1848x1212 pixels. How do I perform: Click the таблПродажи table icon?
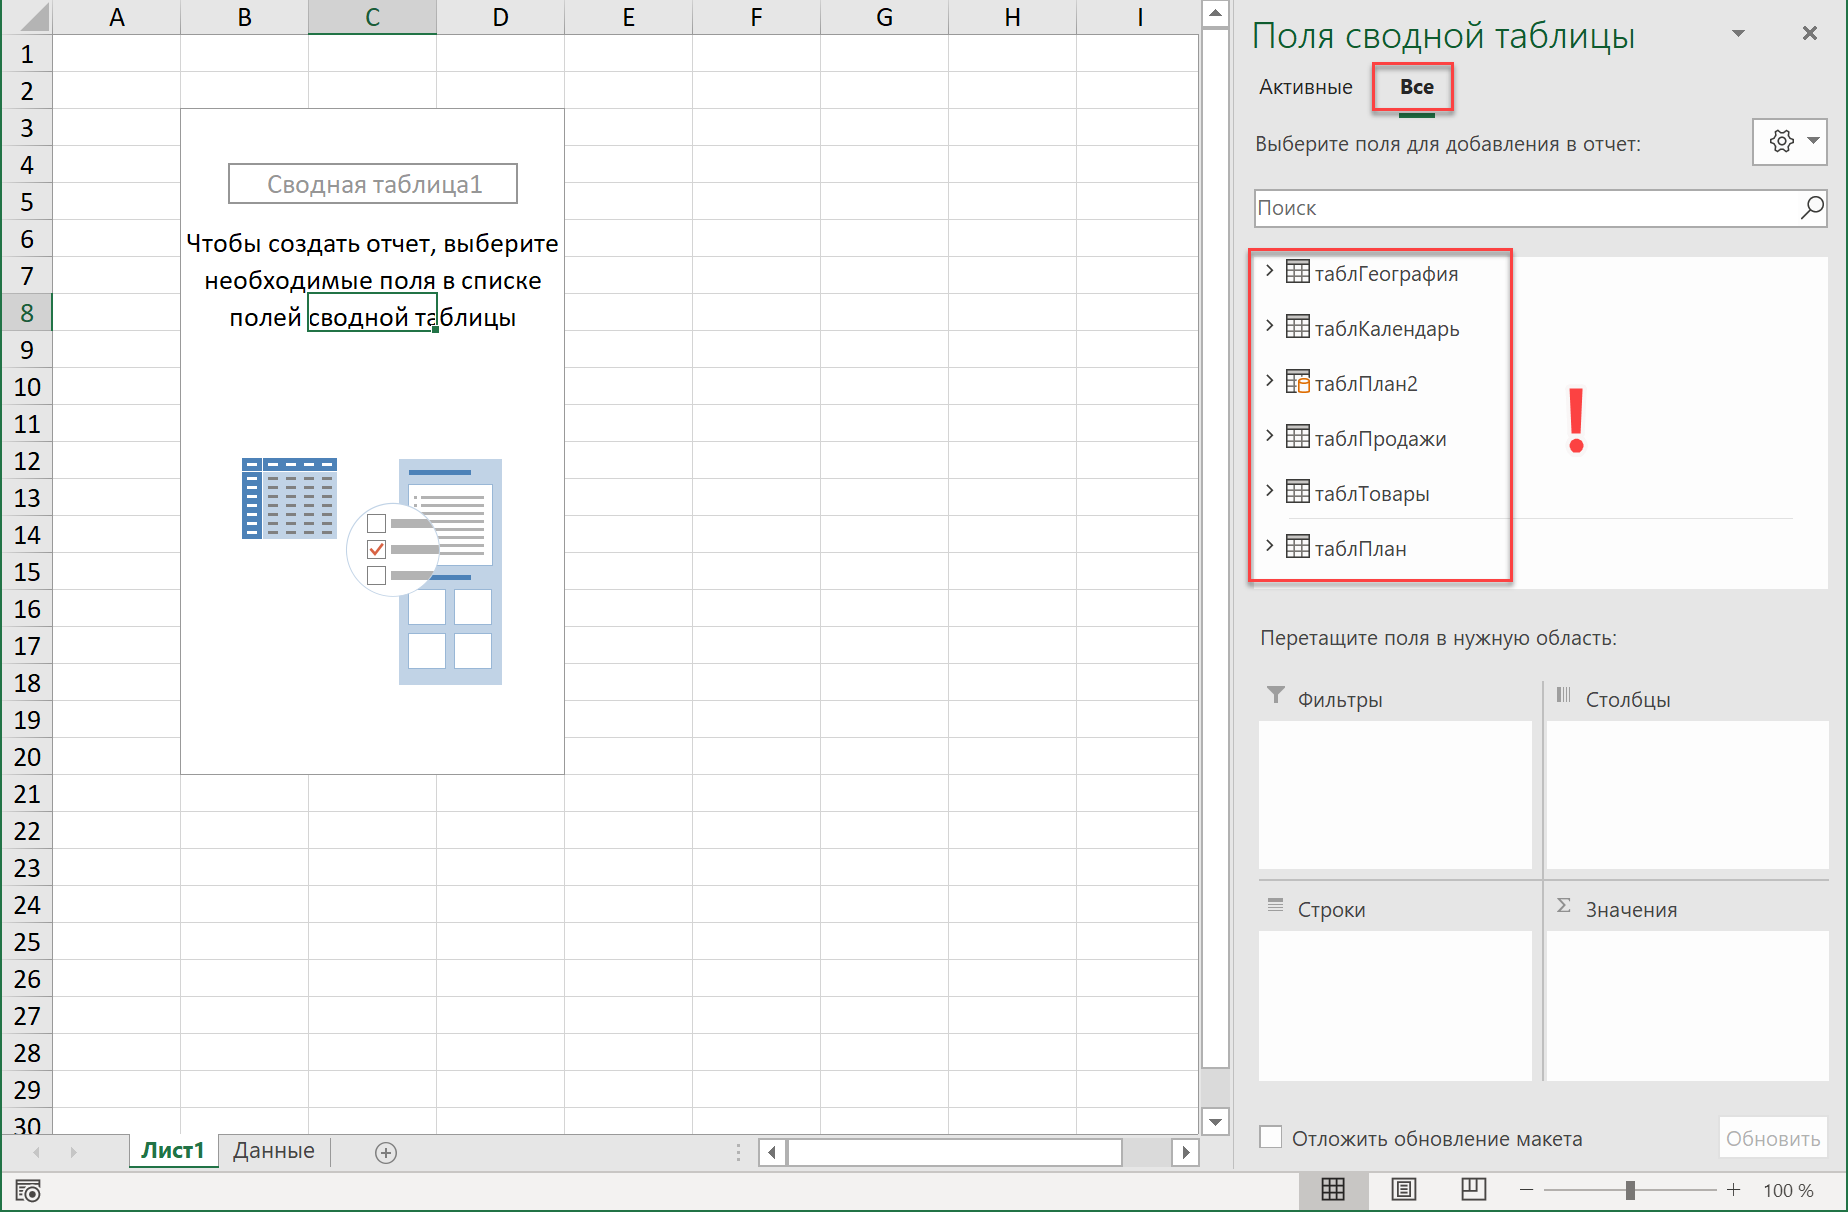[1297, 437]
